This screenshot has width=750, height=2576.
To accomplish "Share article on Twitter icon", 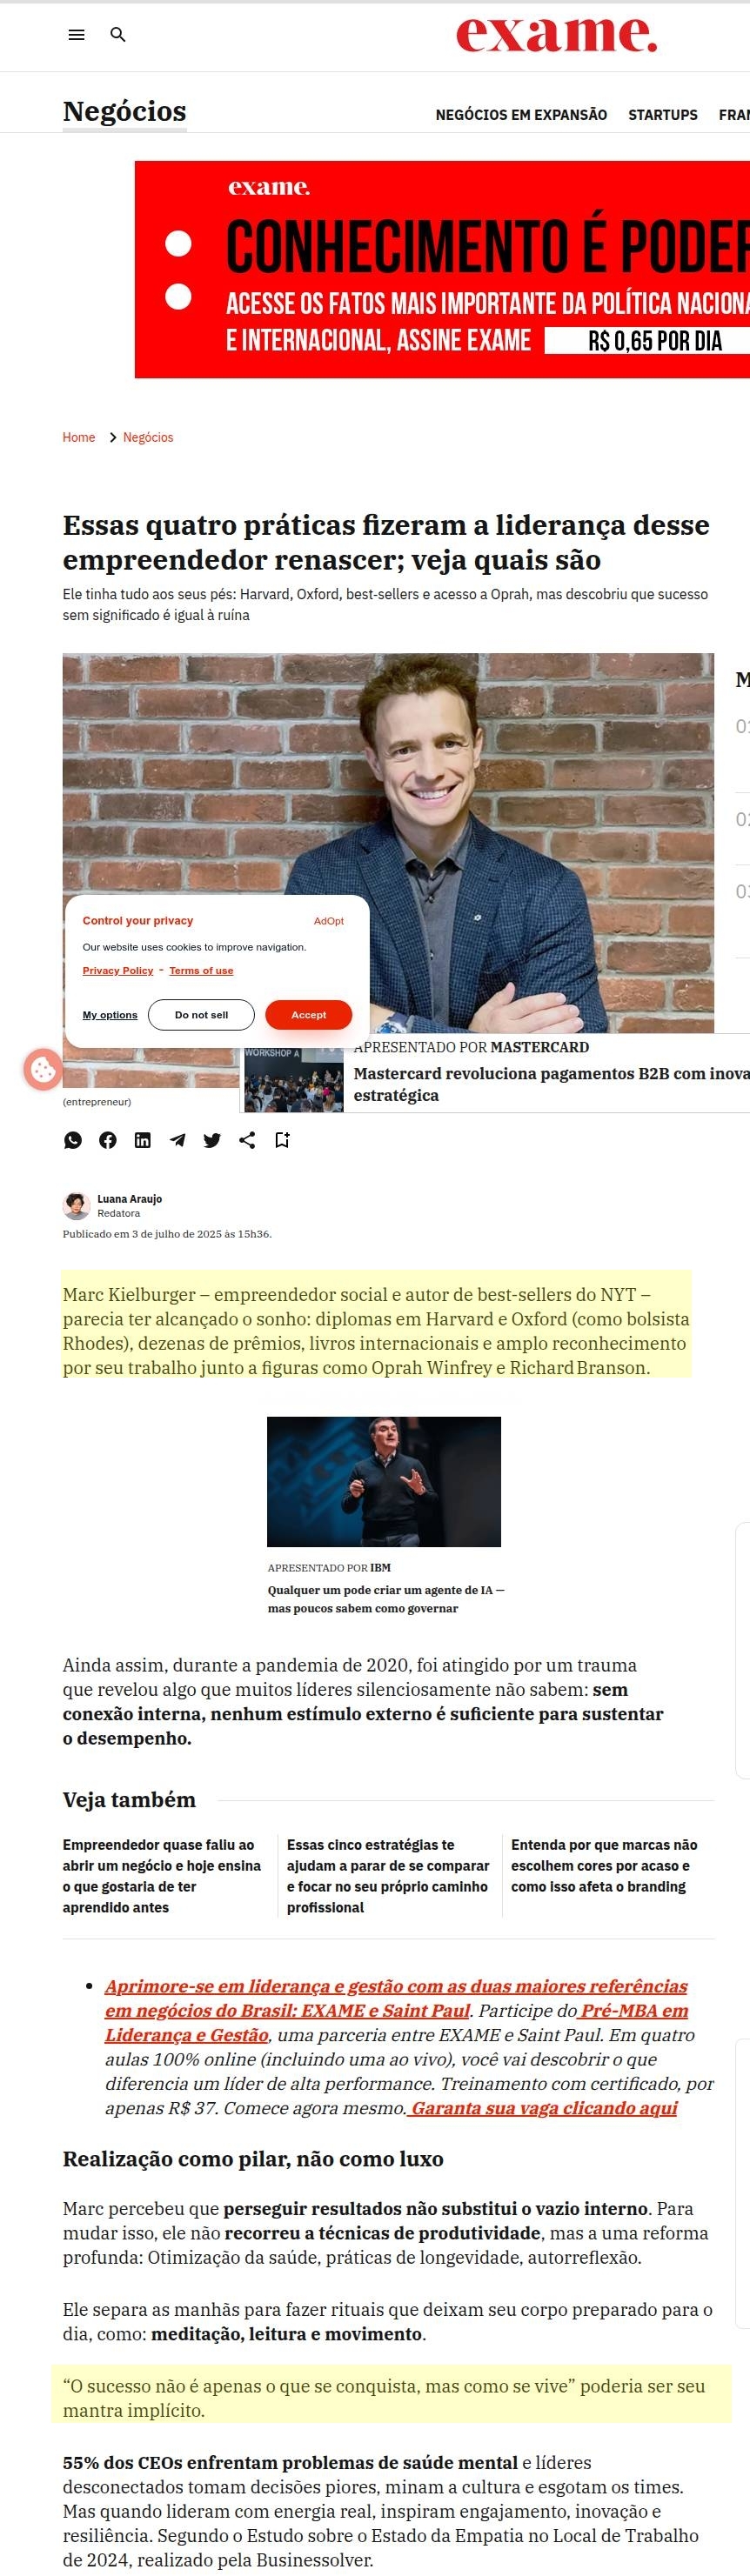I will pyautogui.click(x=212, y=1140).
